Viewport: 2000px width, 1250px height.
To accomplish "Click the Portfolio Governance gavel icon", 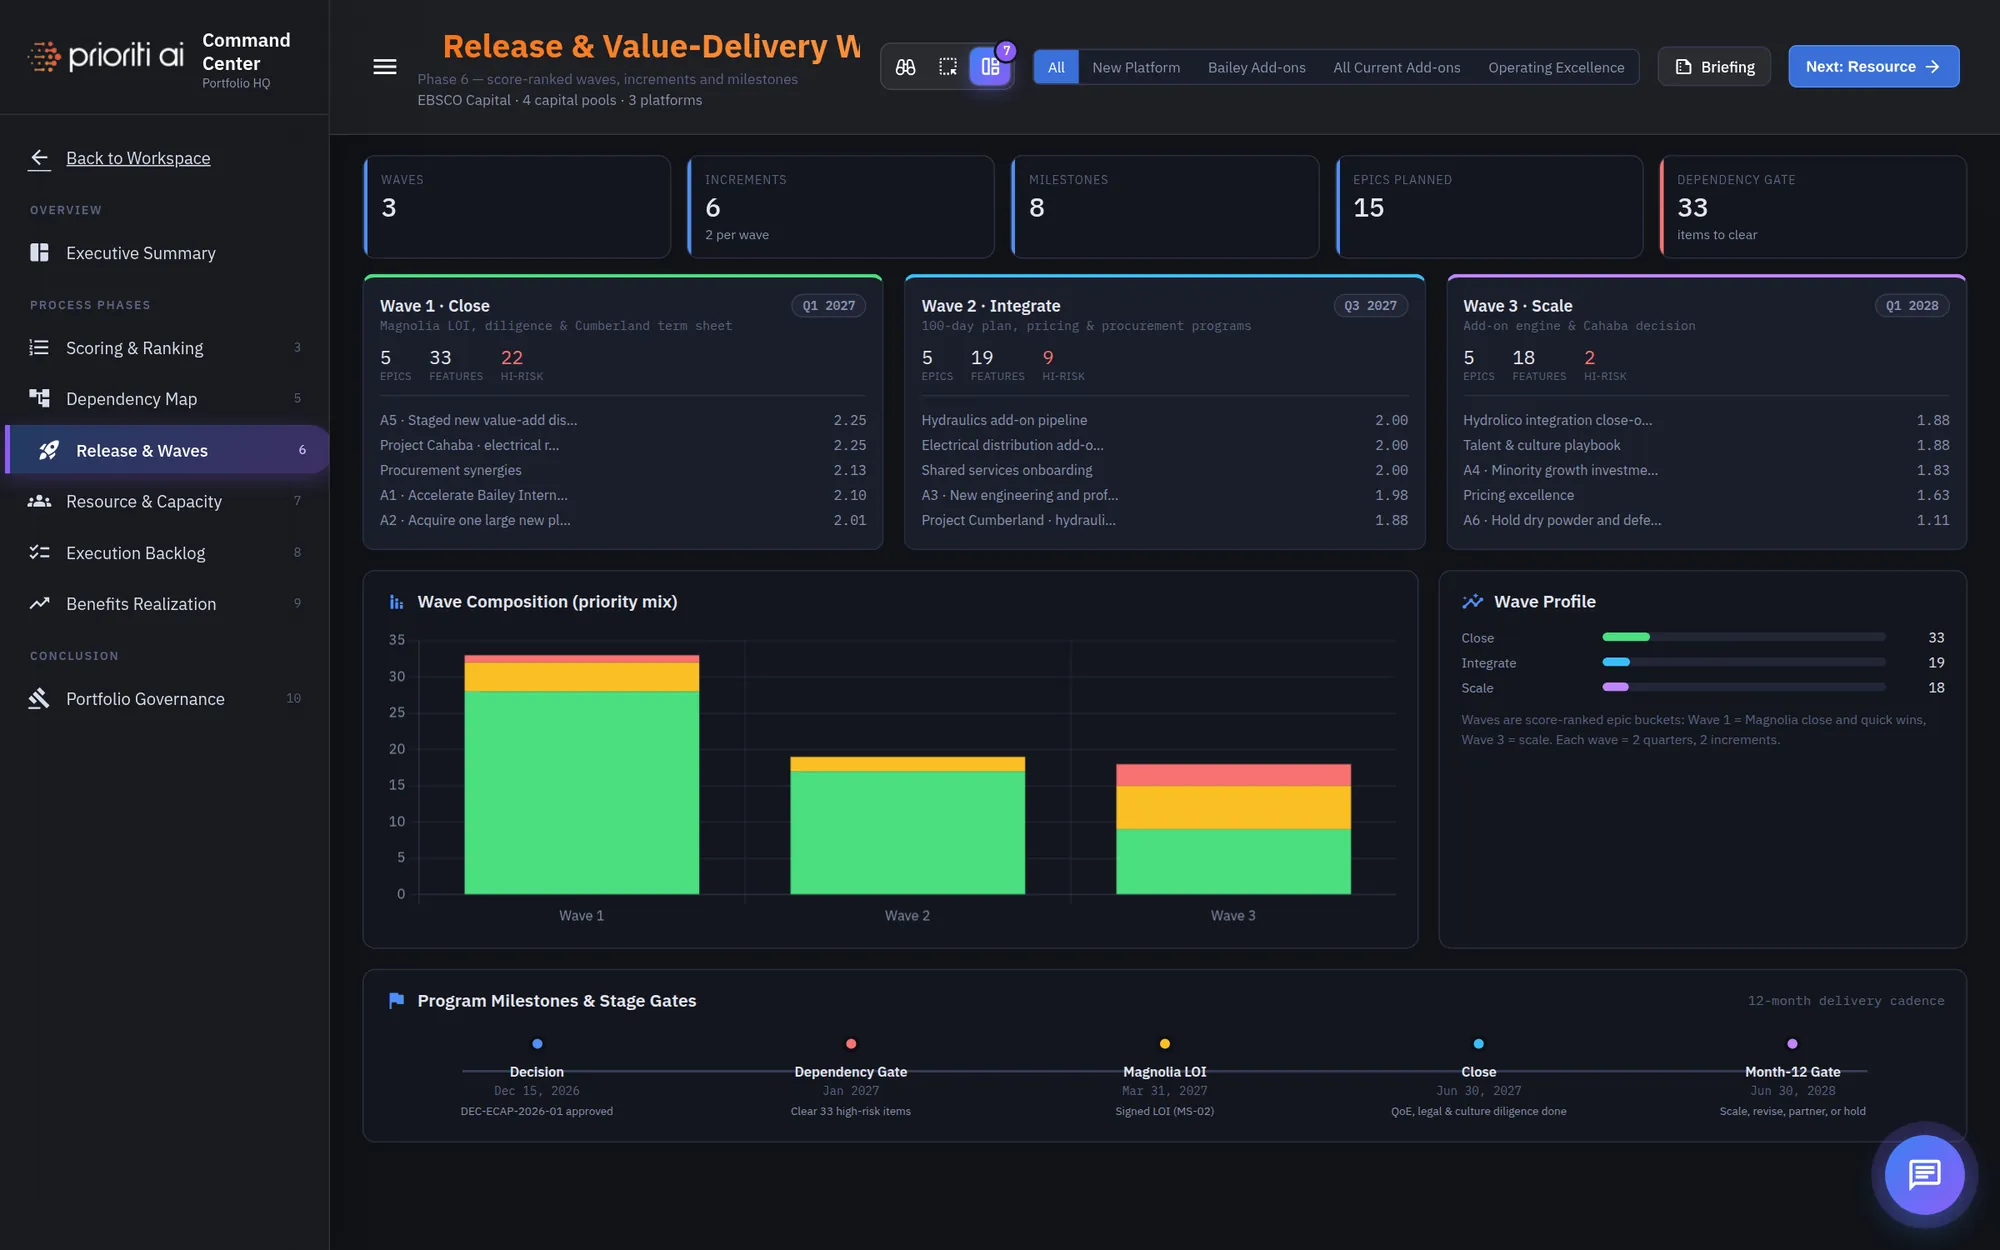I will click(39, 698).
